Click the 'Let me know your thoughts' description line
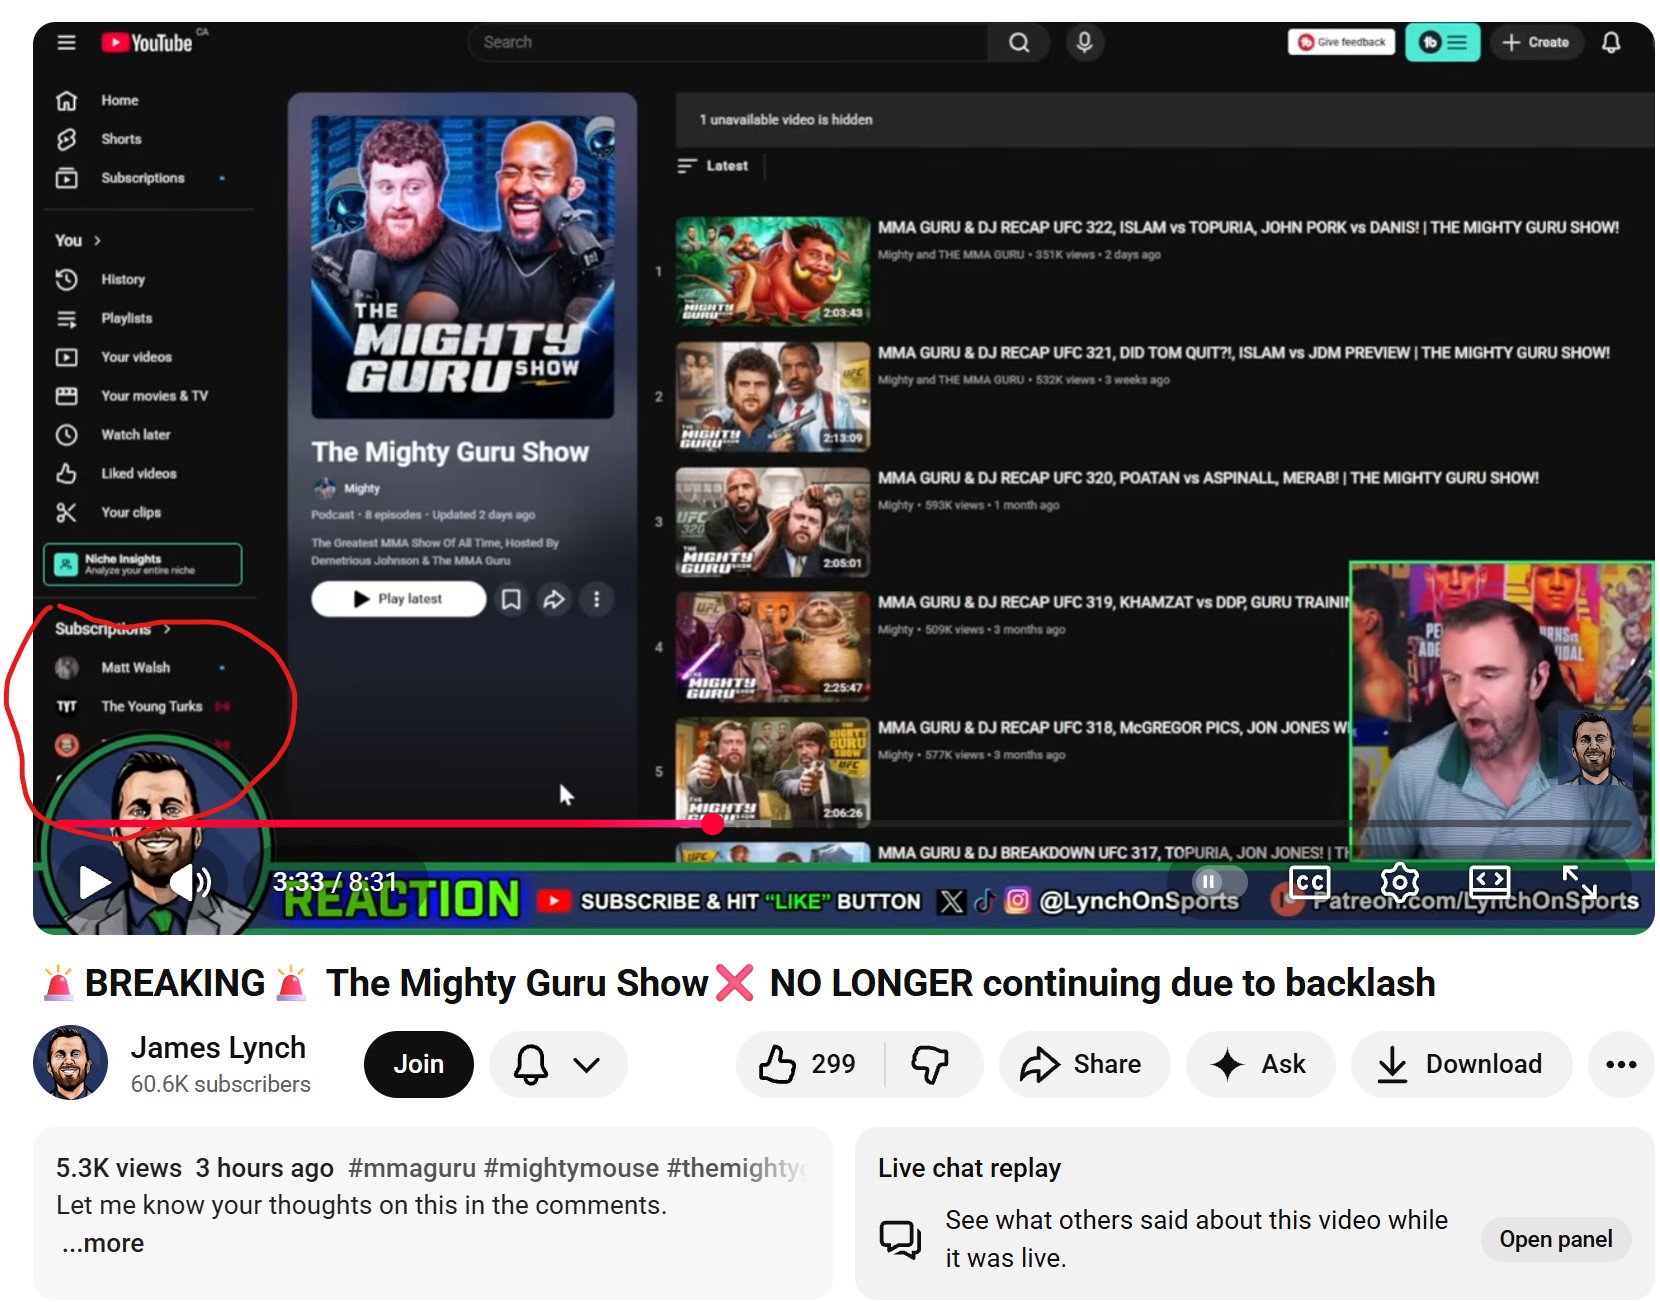This screenshot has height=1302, width=1660. point(361,1205)
